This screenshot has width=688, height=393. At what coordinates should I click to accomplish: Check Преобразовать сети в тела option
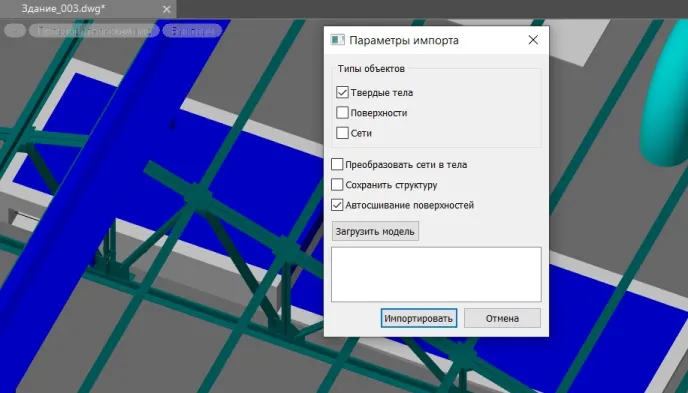tap(337, 164)
